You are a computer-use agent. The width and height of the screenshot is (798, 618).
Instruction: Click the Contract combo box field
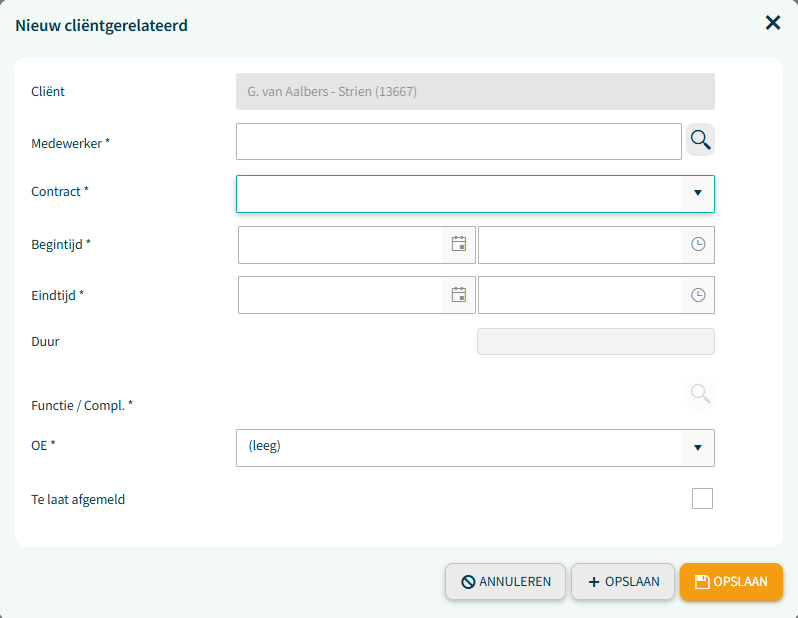pos(475,194)
